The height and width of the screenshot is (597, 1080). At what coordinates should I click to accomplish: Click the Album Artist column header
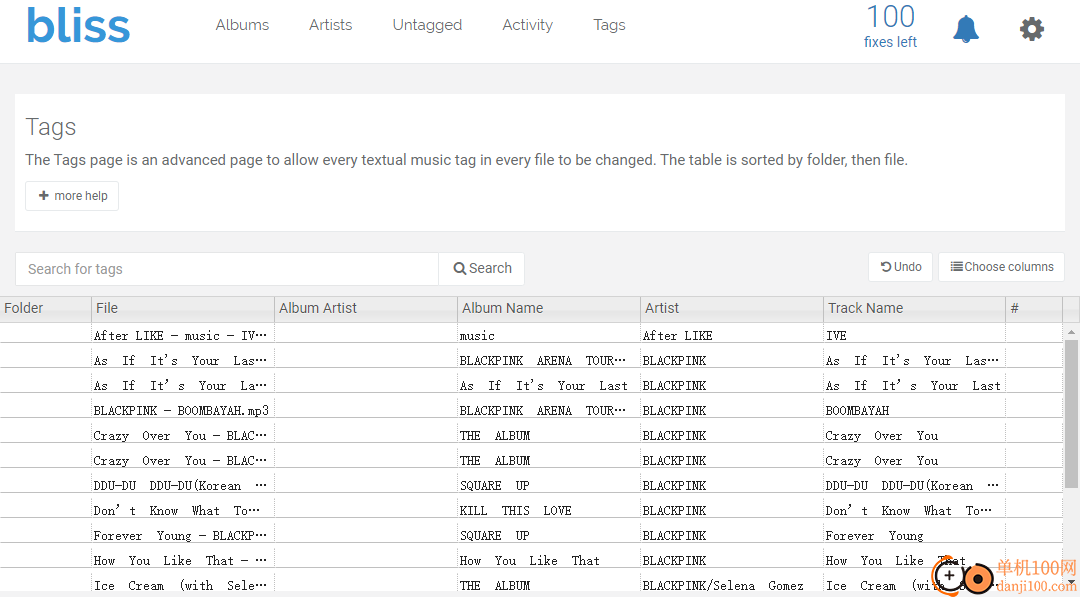(366, 308)
